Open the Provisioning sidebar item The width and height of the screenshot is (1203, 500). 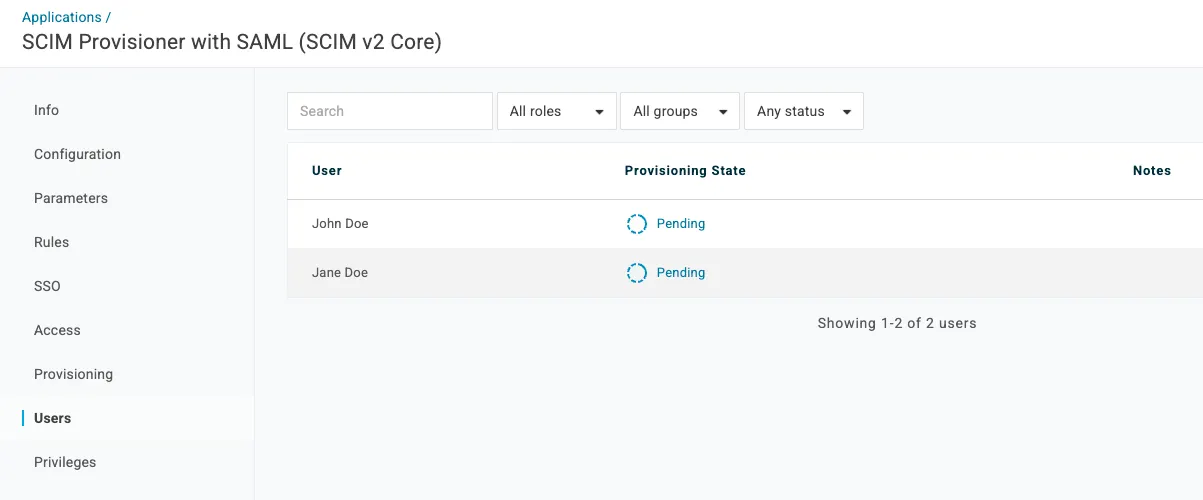click(73, 374)
